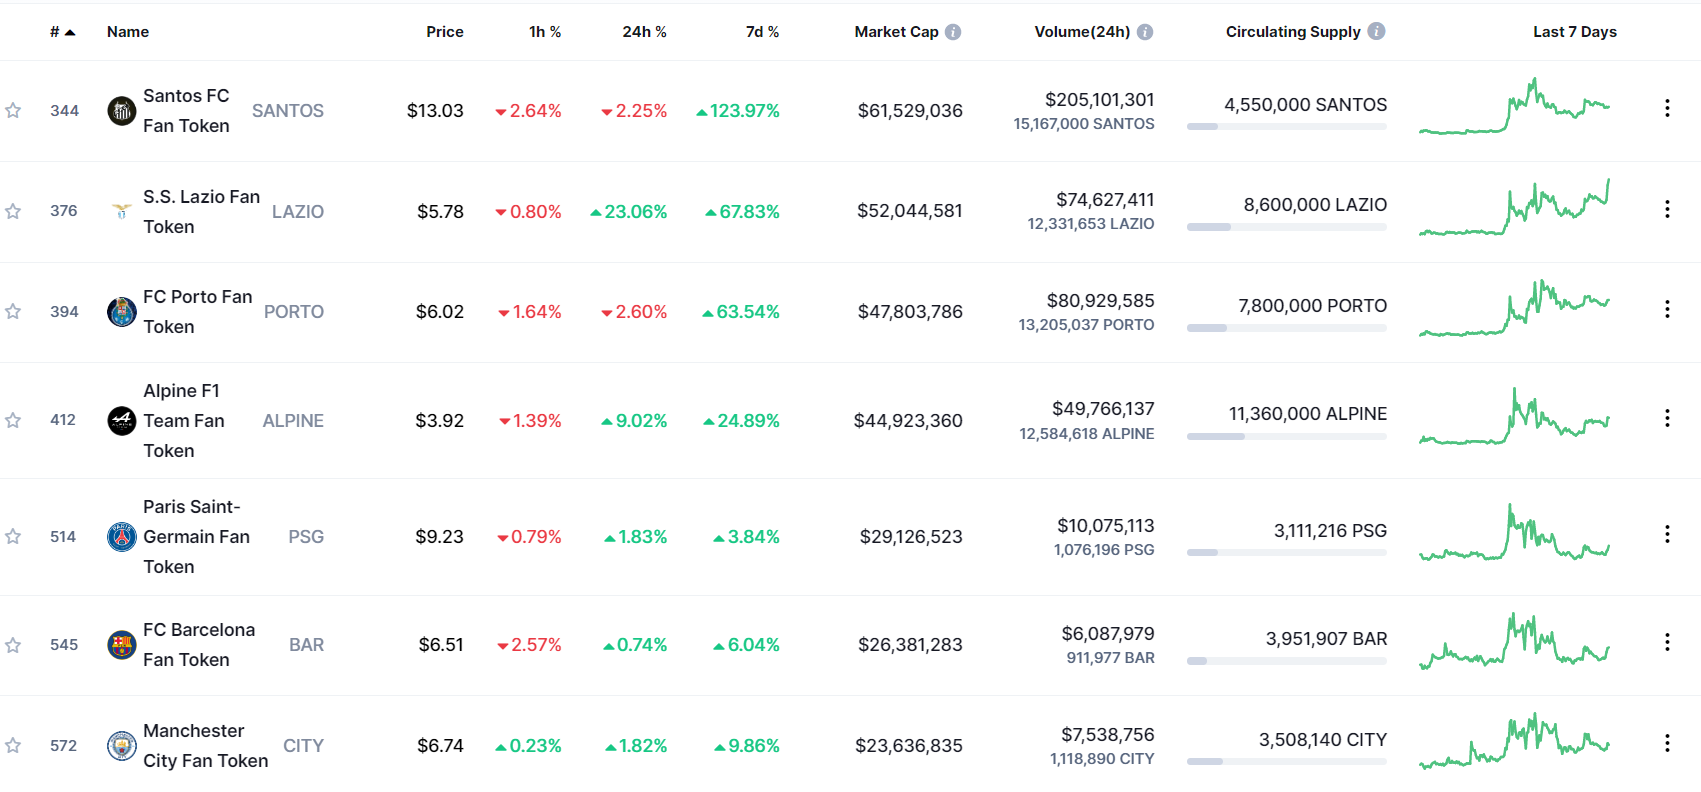
Task: Sort by Circulating Supply header
Action: point(1293,32)
